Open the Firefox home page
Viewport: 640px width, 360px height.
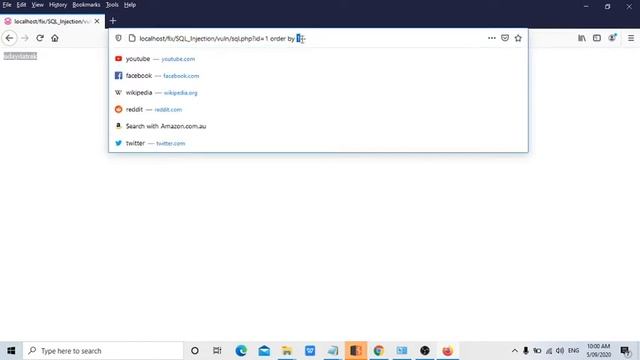(55, 38)
